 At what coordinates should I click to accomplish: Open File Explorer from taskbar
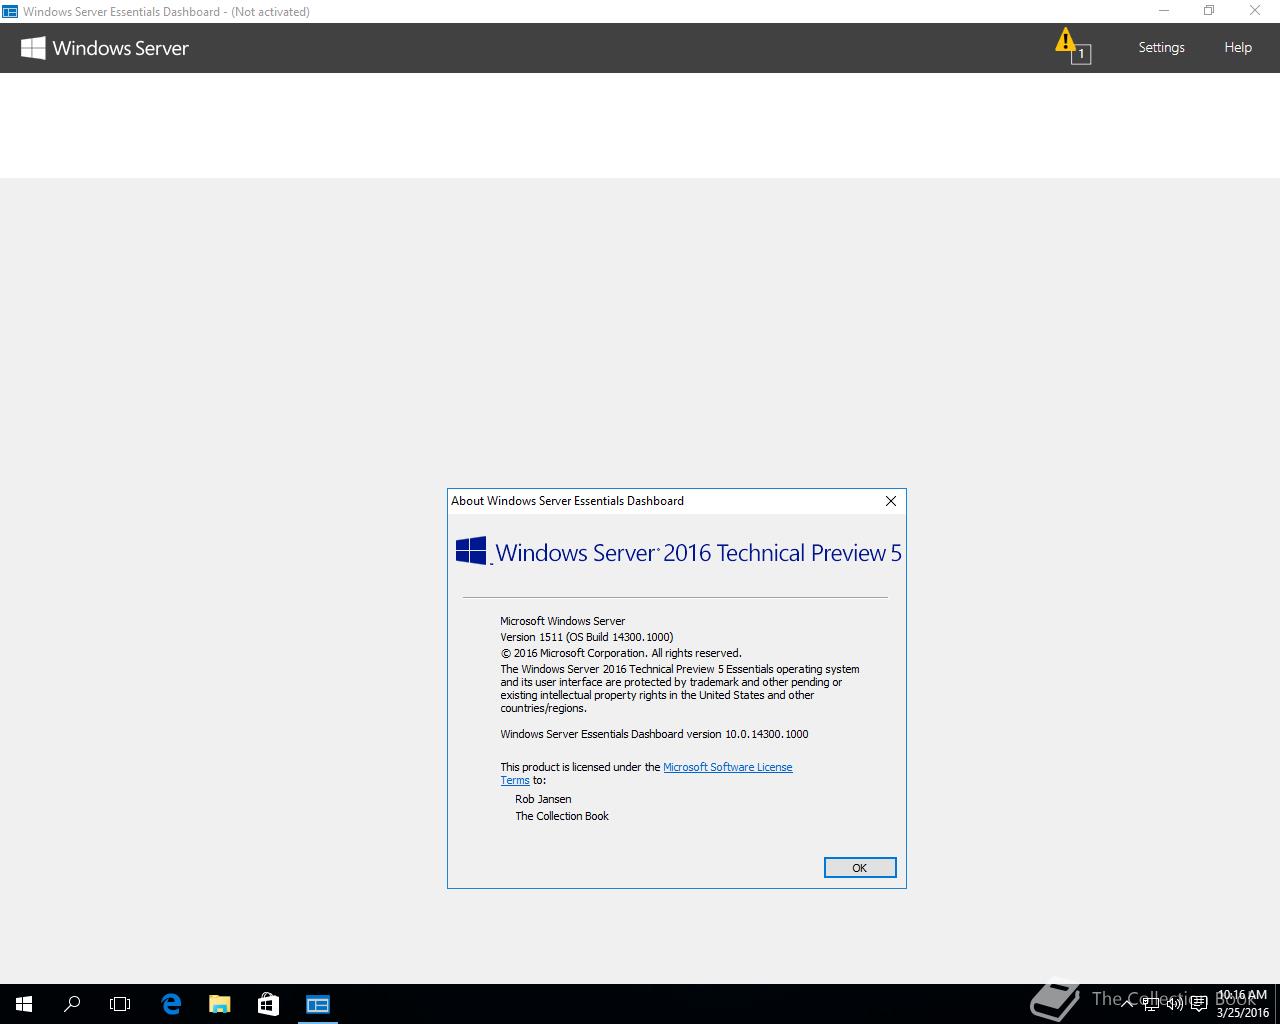[219, 1004]
